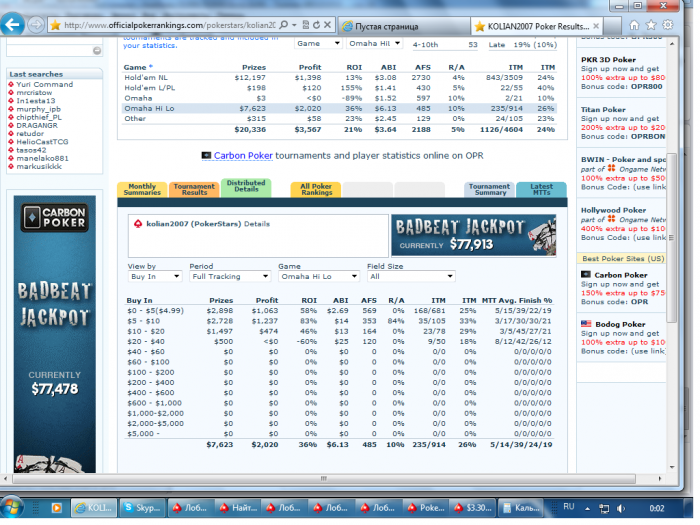Open the Period Full Tracking dropdown

coord(230,276)
